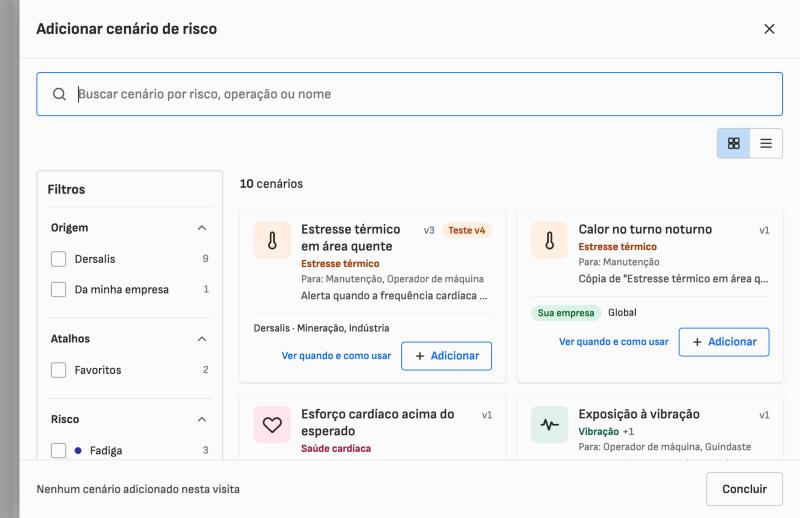Select the Exposição à vibração title

point(639,414)
